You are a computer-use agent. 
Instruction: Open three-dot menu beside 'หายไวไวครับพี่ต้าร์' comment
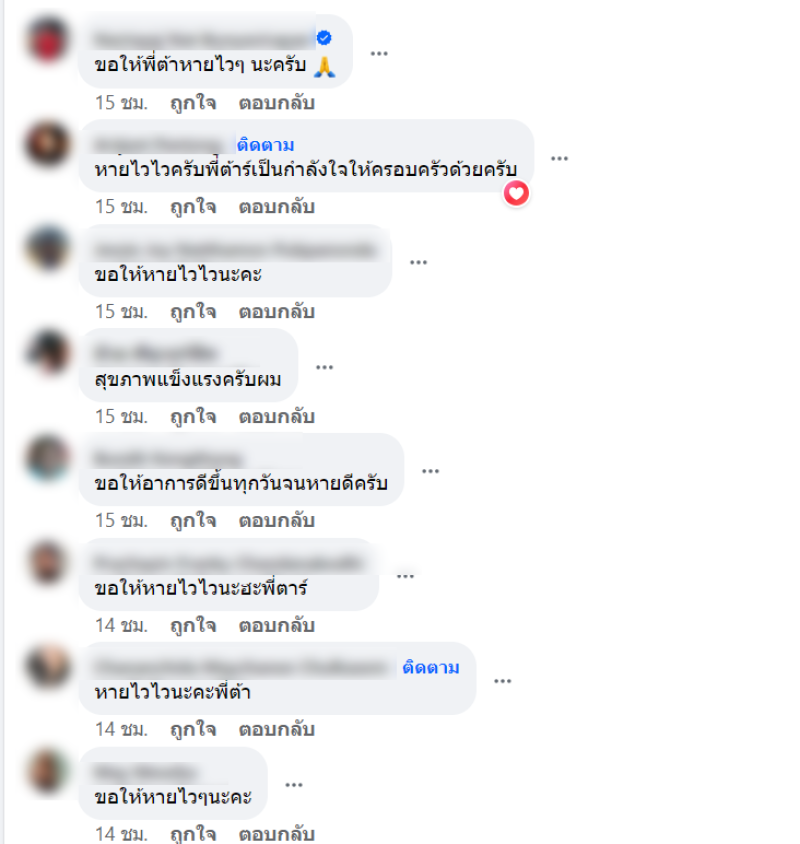click(559, 158)
